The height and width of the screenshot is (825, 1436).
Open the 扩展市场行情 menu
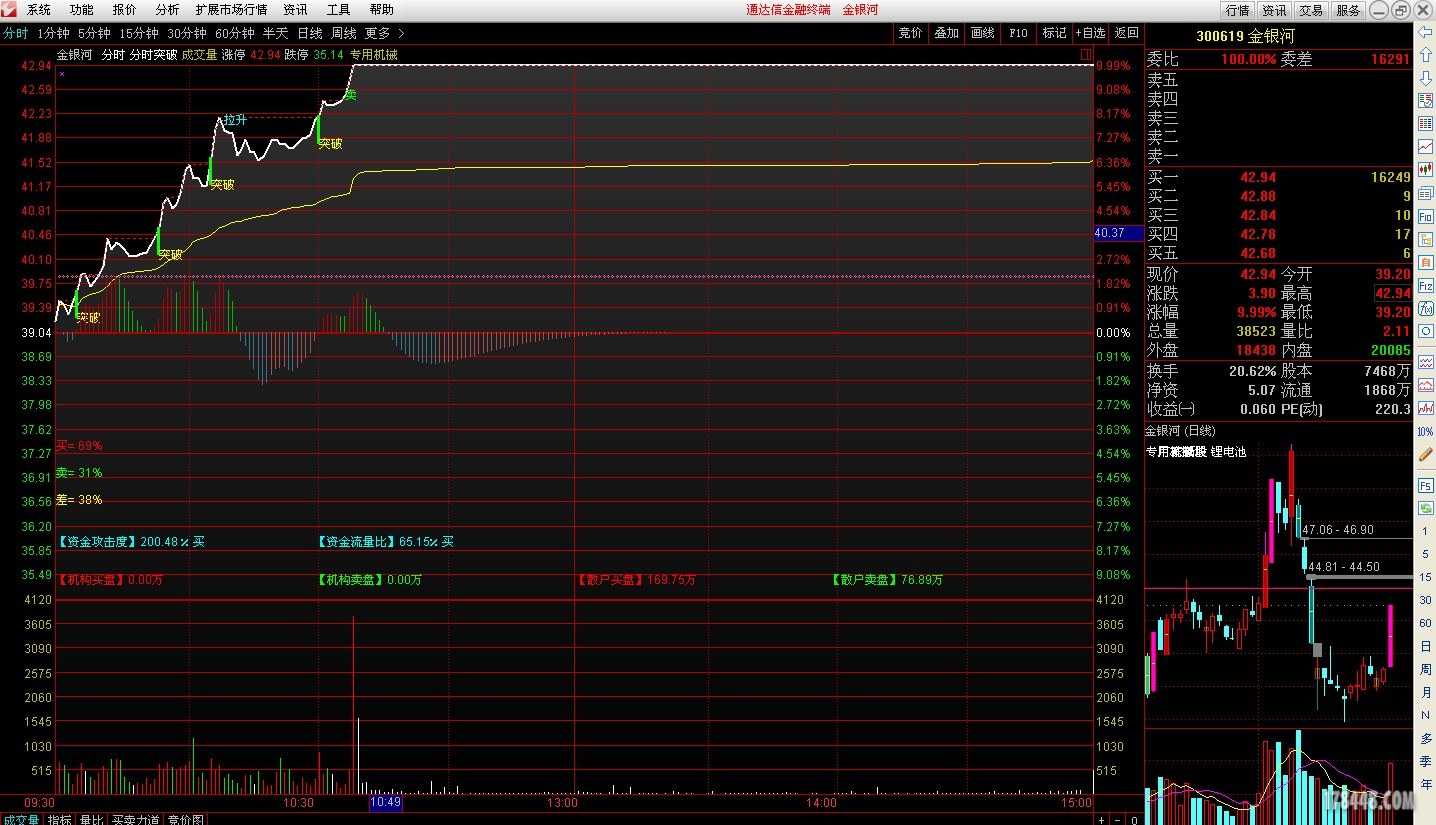tap(232, 10)
